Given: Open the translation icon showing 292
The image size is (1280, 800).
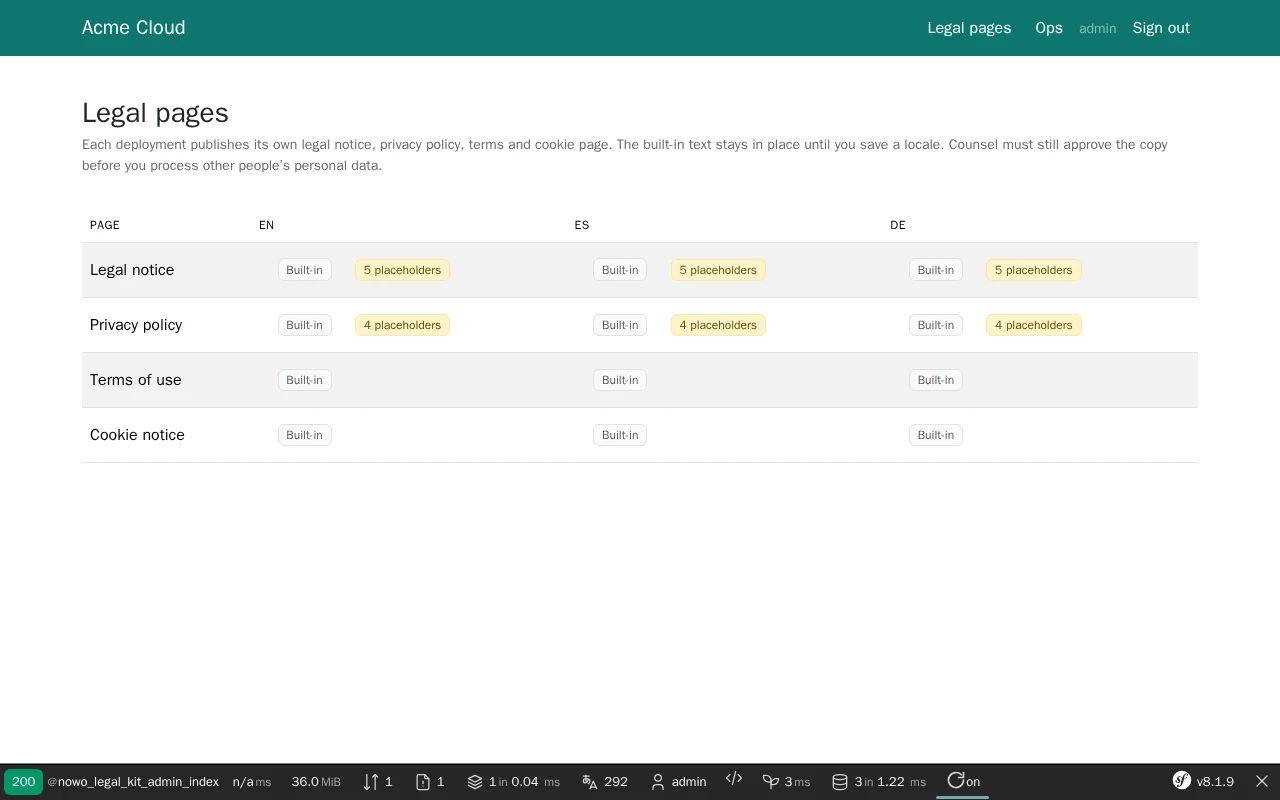Looking at the screenshot, I should [590, 782].
